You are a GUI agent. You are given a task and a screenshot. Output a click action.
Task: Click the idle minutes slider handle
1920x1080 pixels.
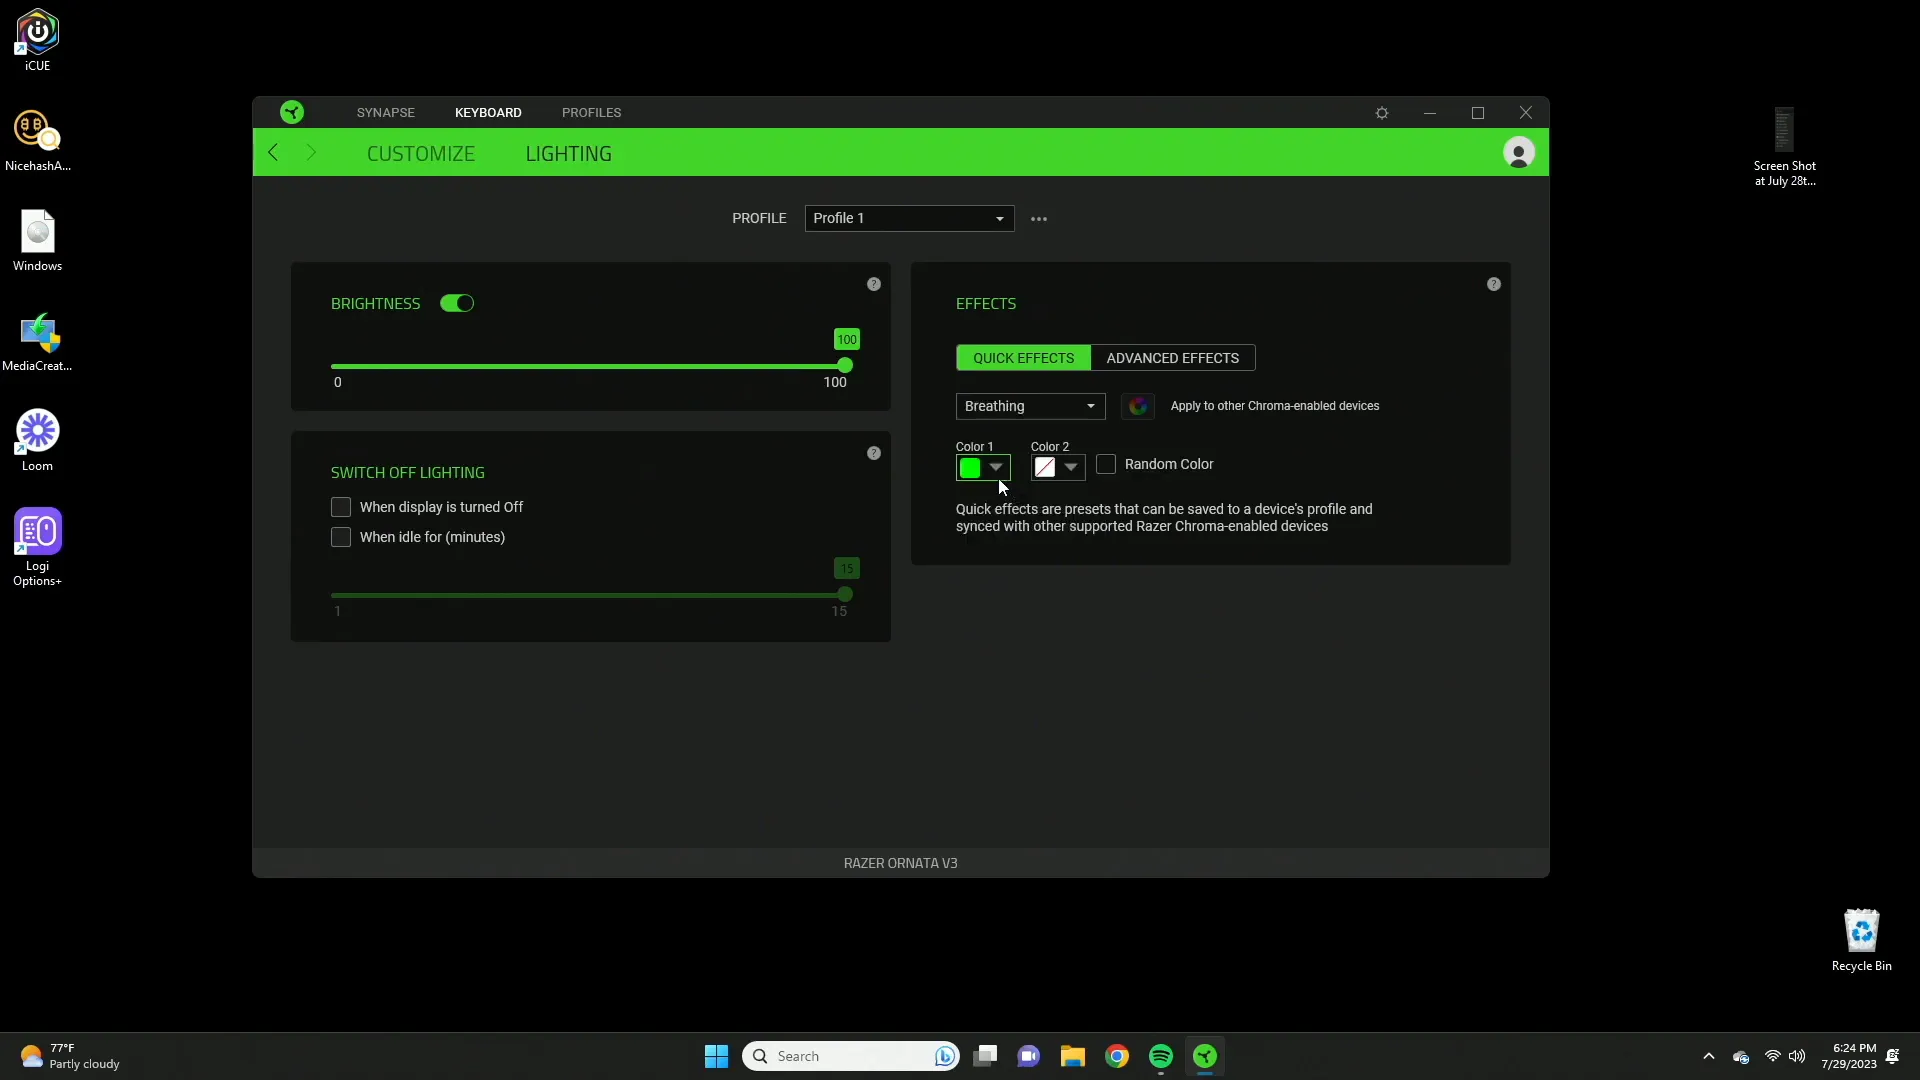tap(845, 595)
